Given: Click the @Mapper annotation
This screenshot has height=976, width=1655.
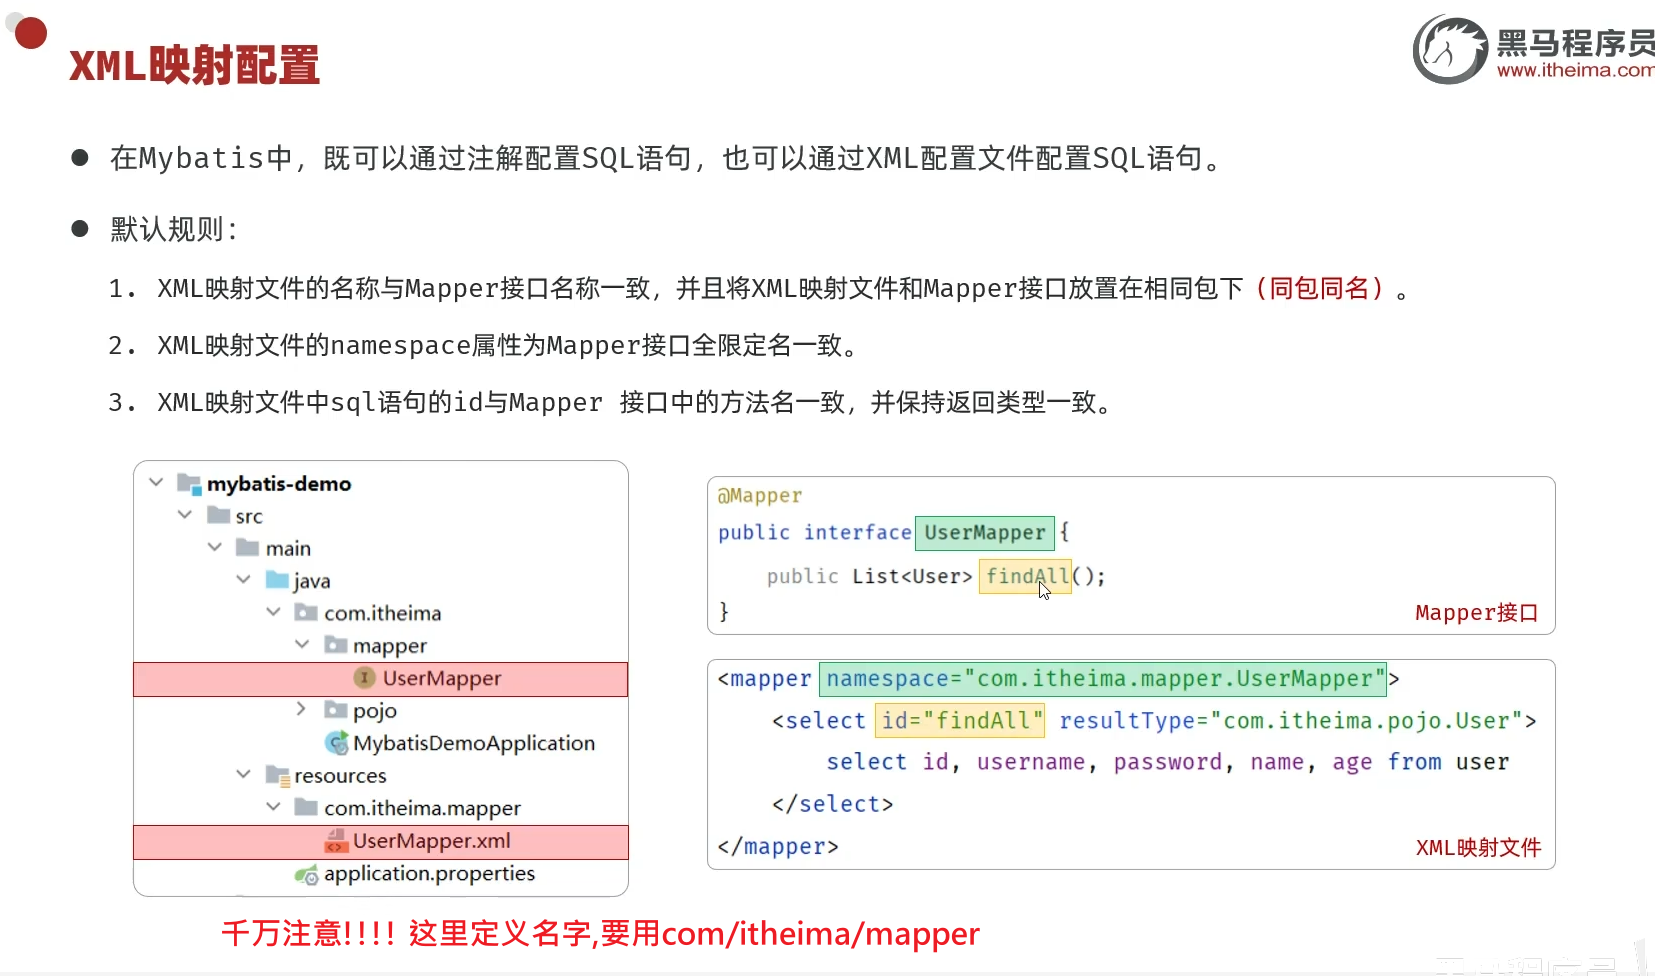Looking at the screenshot, I should point(760,496).
